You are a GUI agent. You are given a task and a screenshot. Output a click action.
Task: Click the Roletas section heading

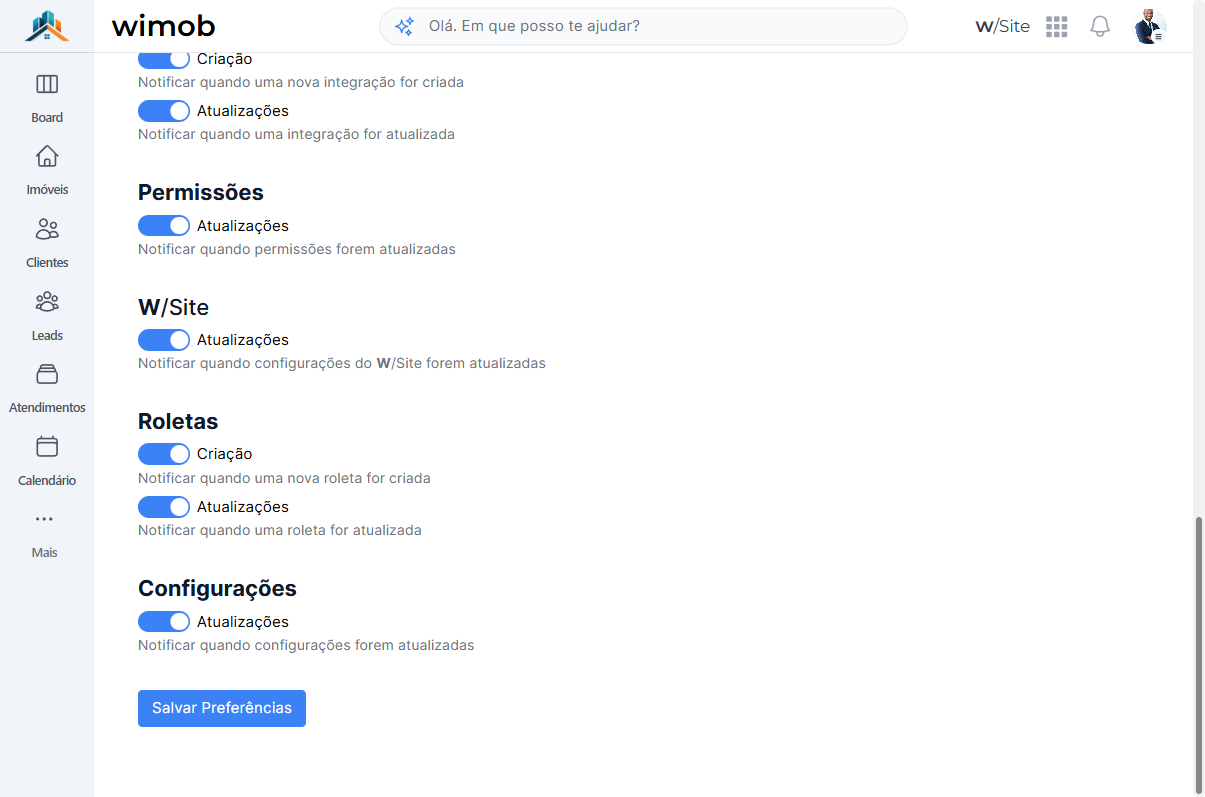pyautogui.click(x=178, y=421)
